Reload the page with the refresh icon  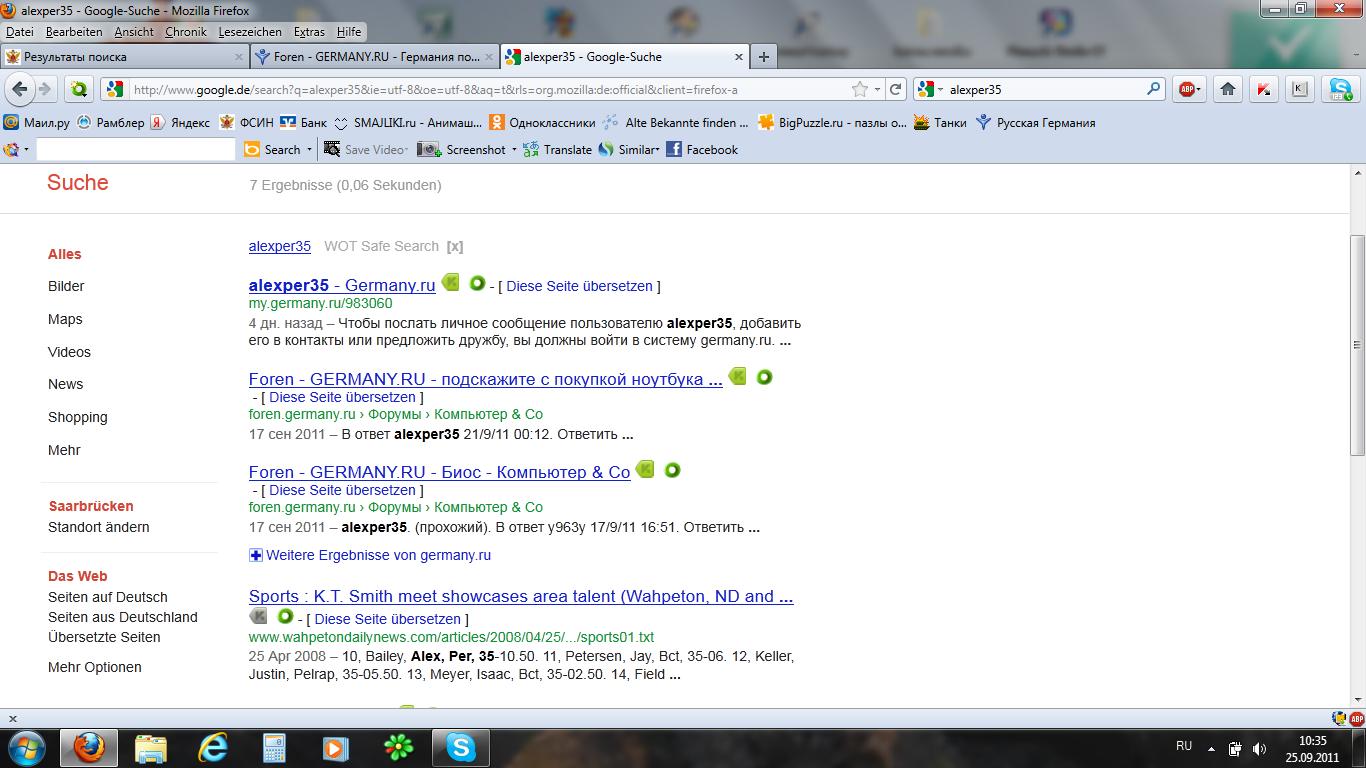pyautogui.click(x=896, y=89)
